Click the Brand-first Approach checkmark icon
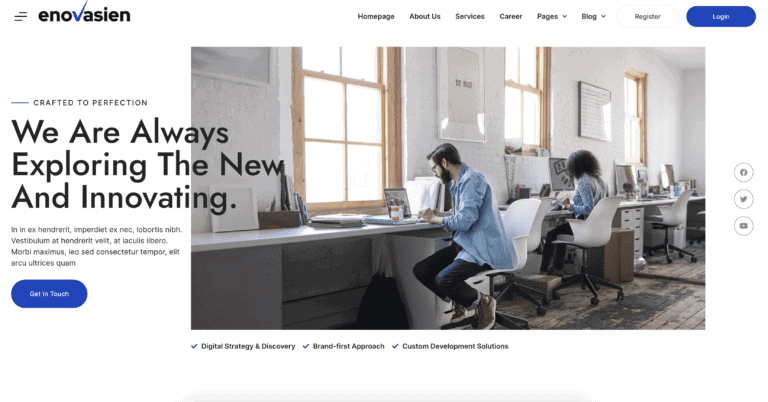This screenshot has height=402, width=768. (x=306, y=346)
